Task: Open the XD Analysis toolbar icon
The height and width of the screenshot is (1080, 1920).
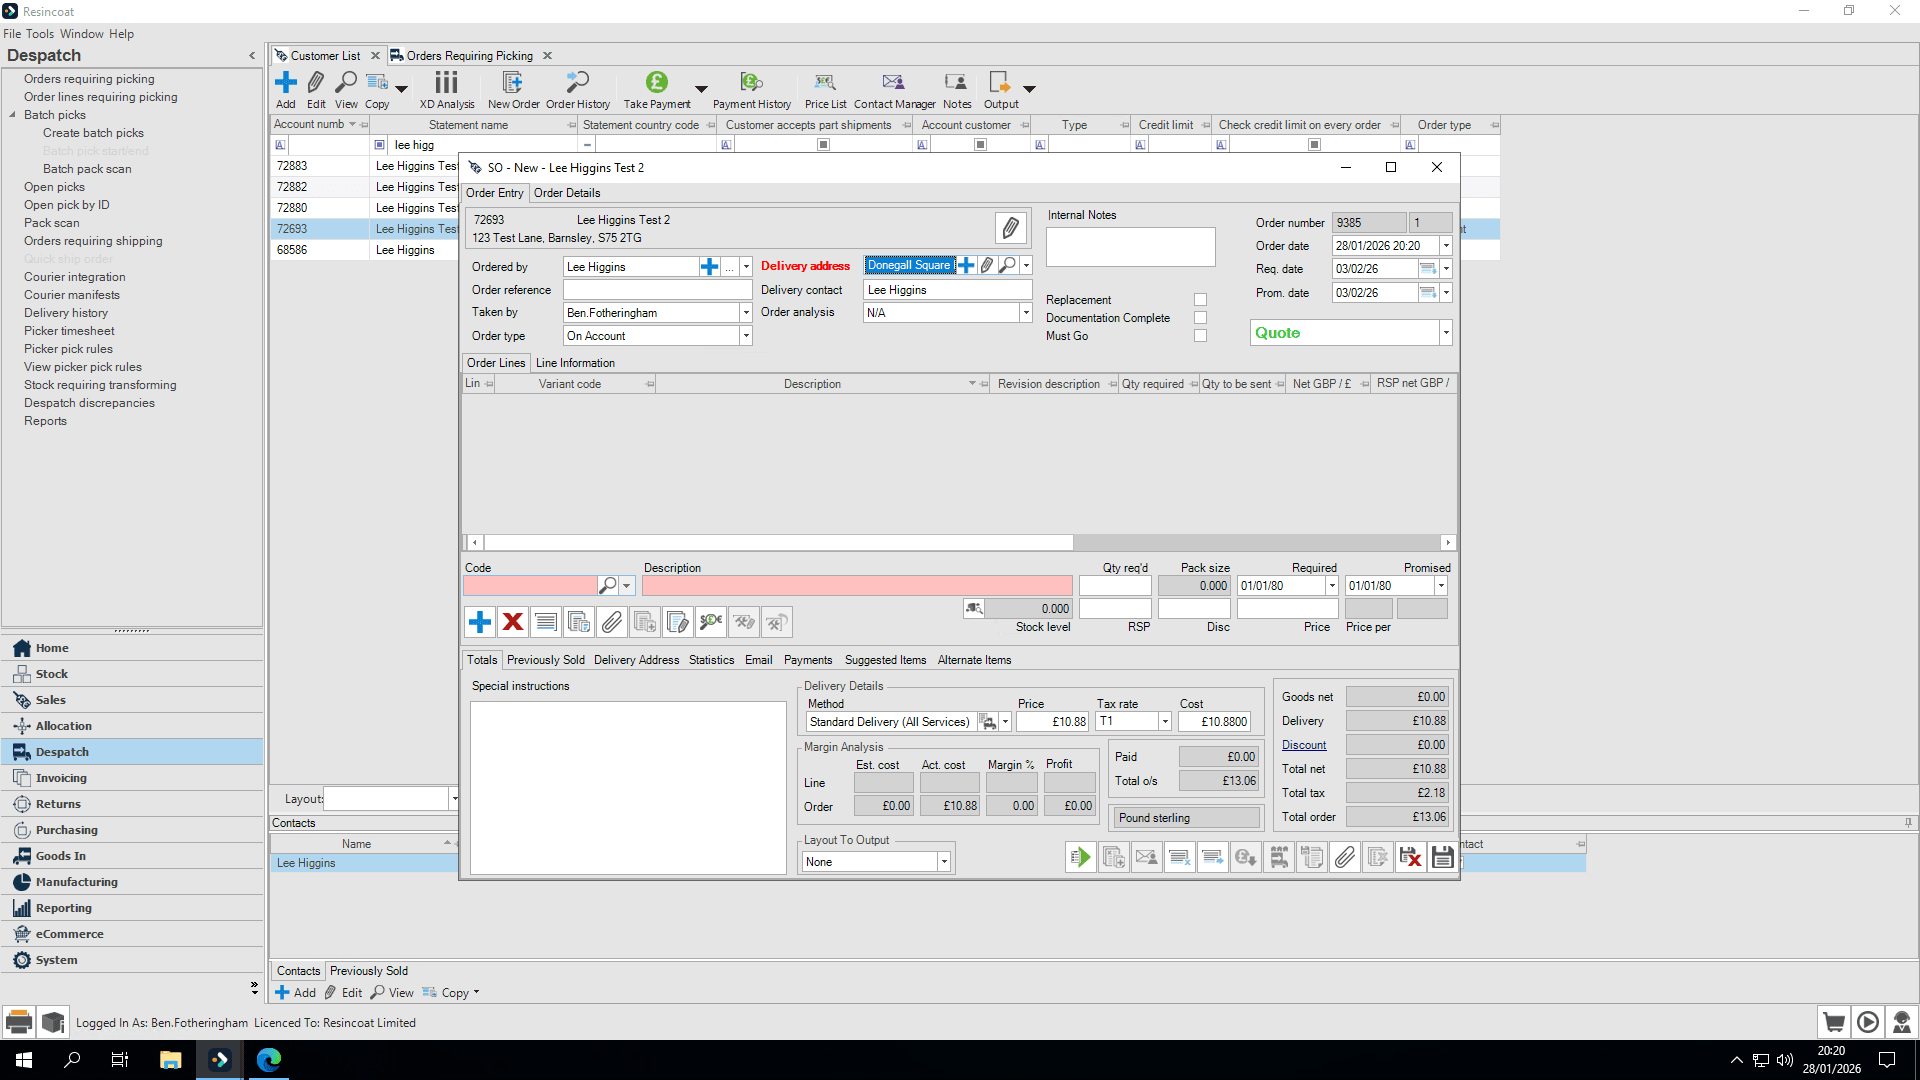Action: [x=447, y=90]
